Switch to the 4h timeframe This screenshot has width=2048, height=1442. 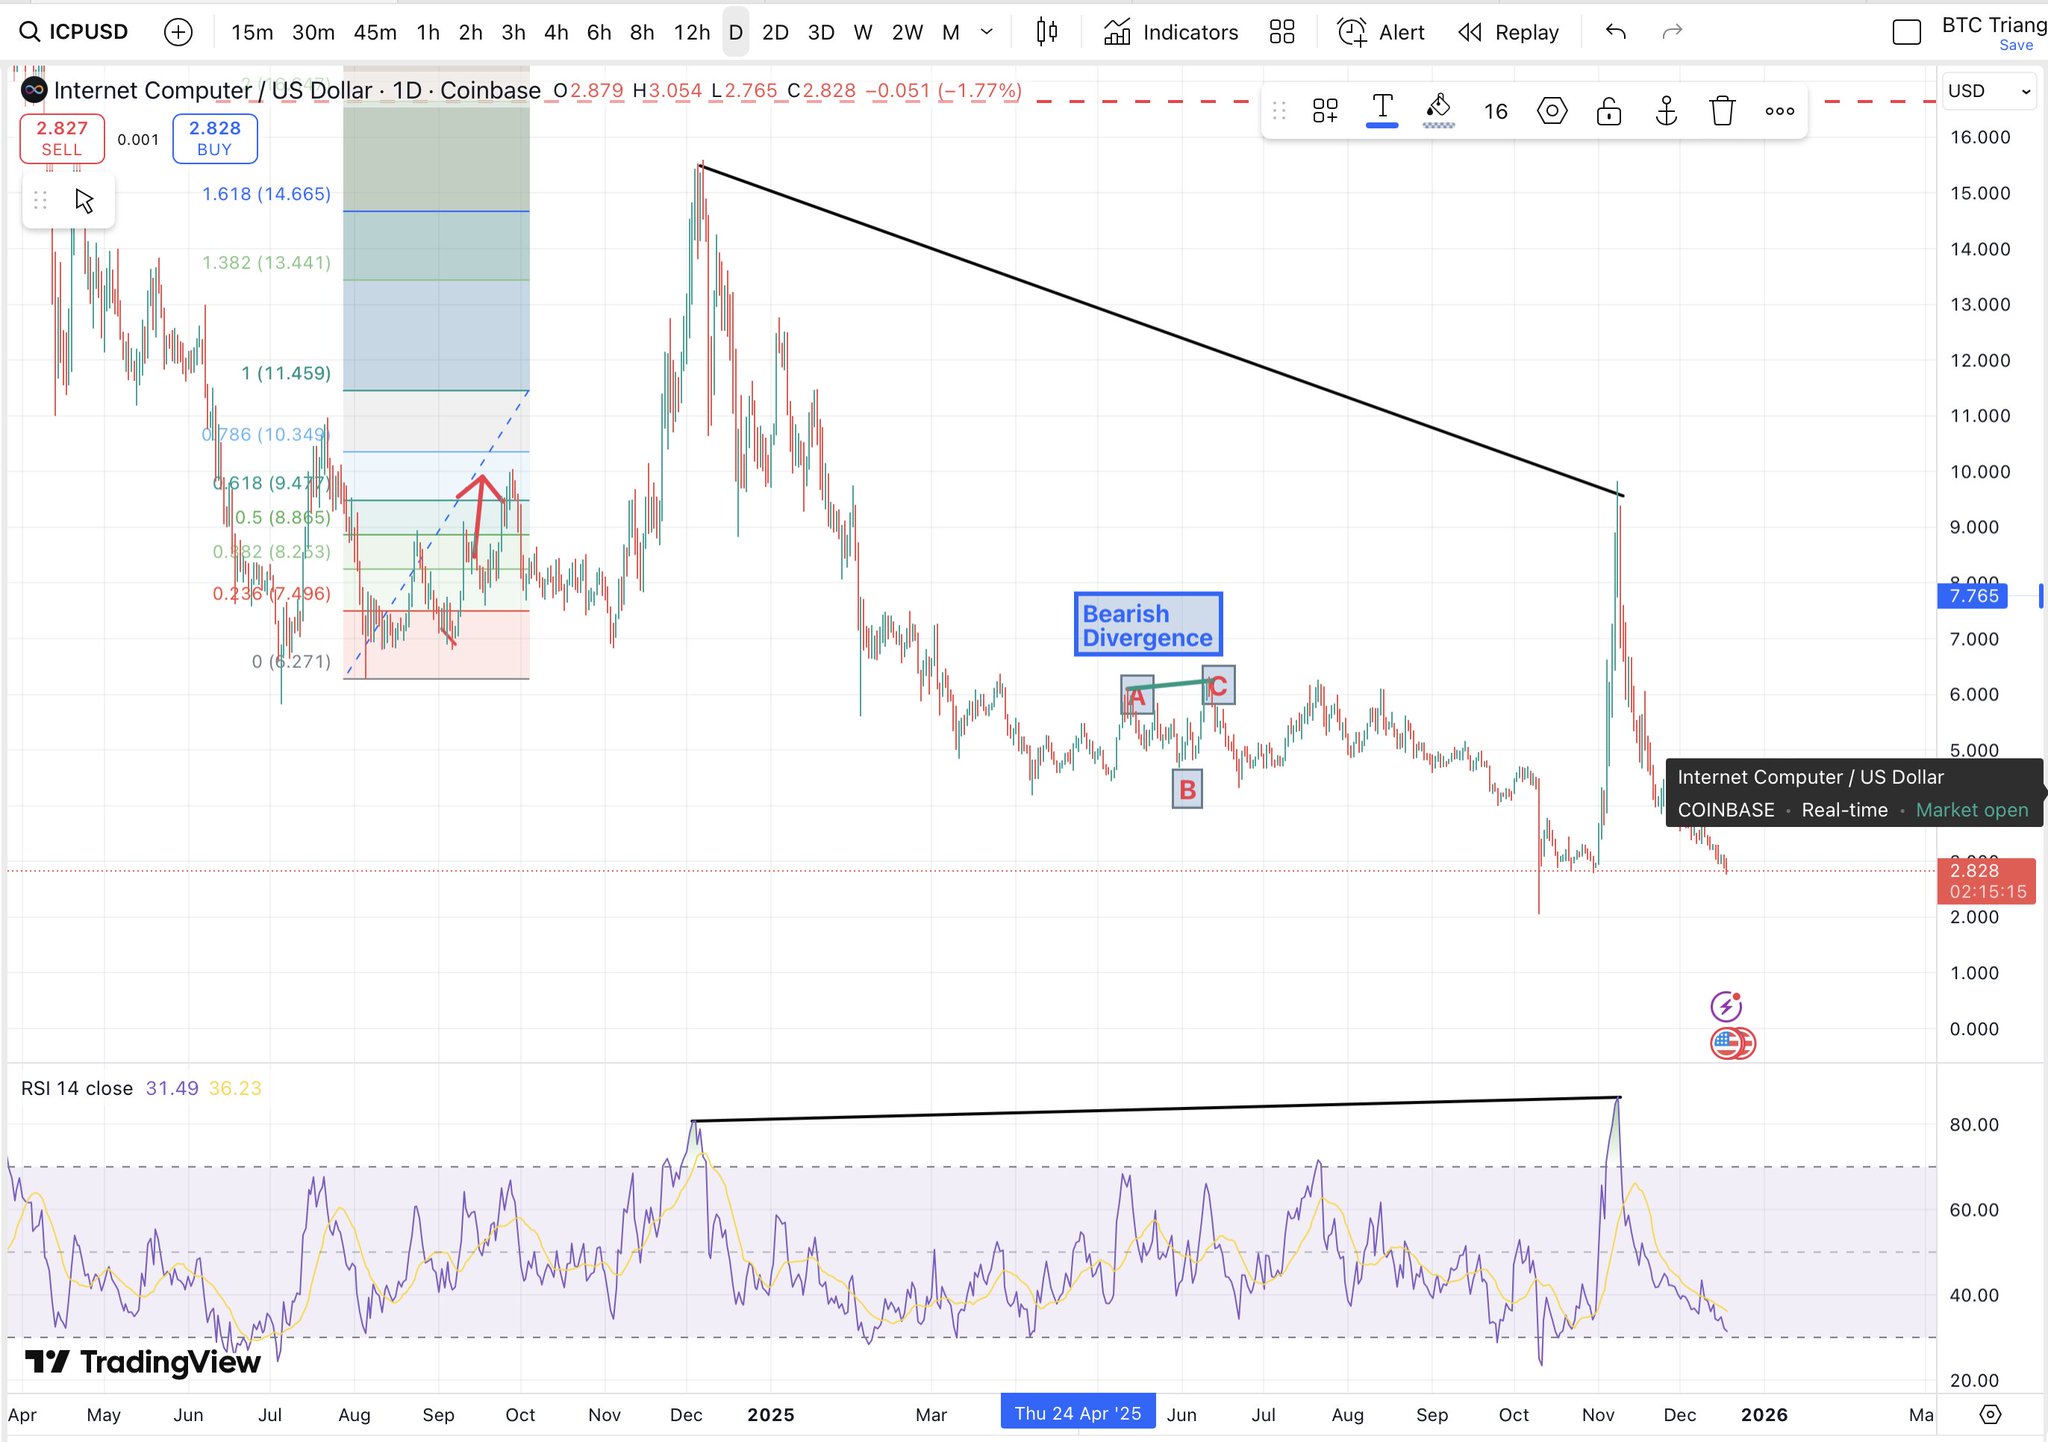click(556, 32)
